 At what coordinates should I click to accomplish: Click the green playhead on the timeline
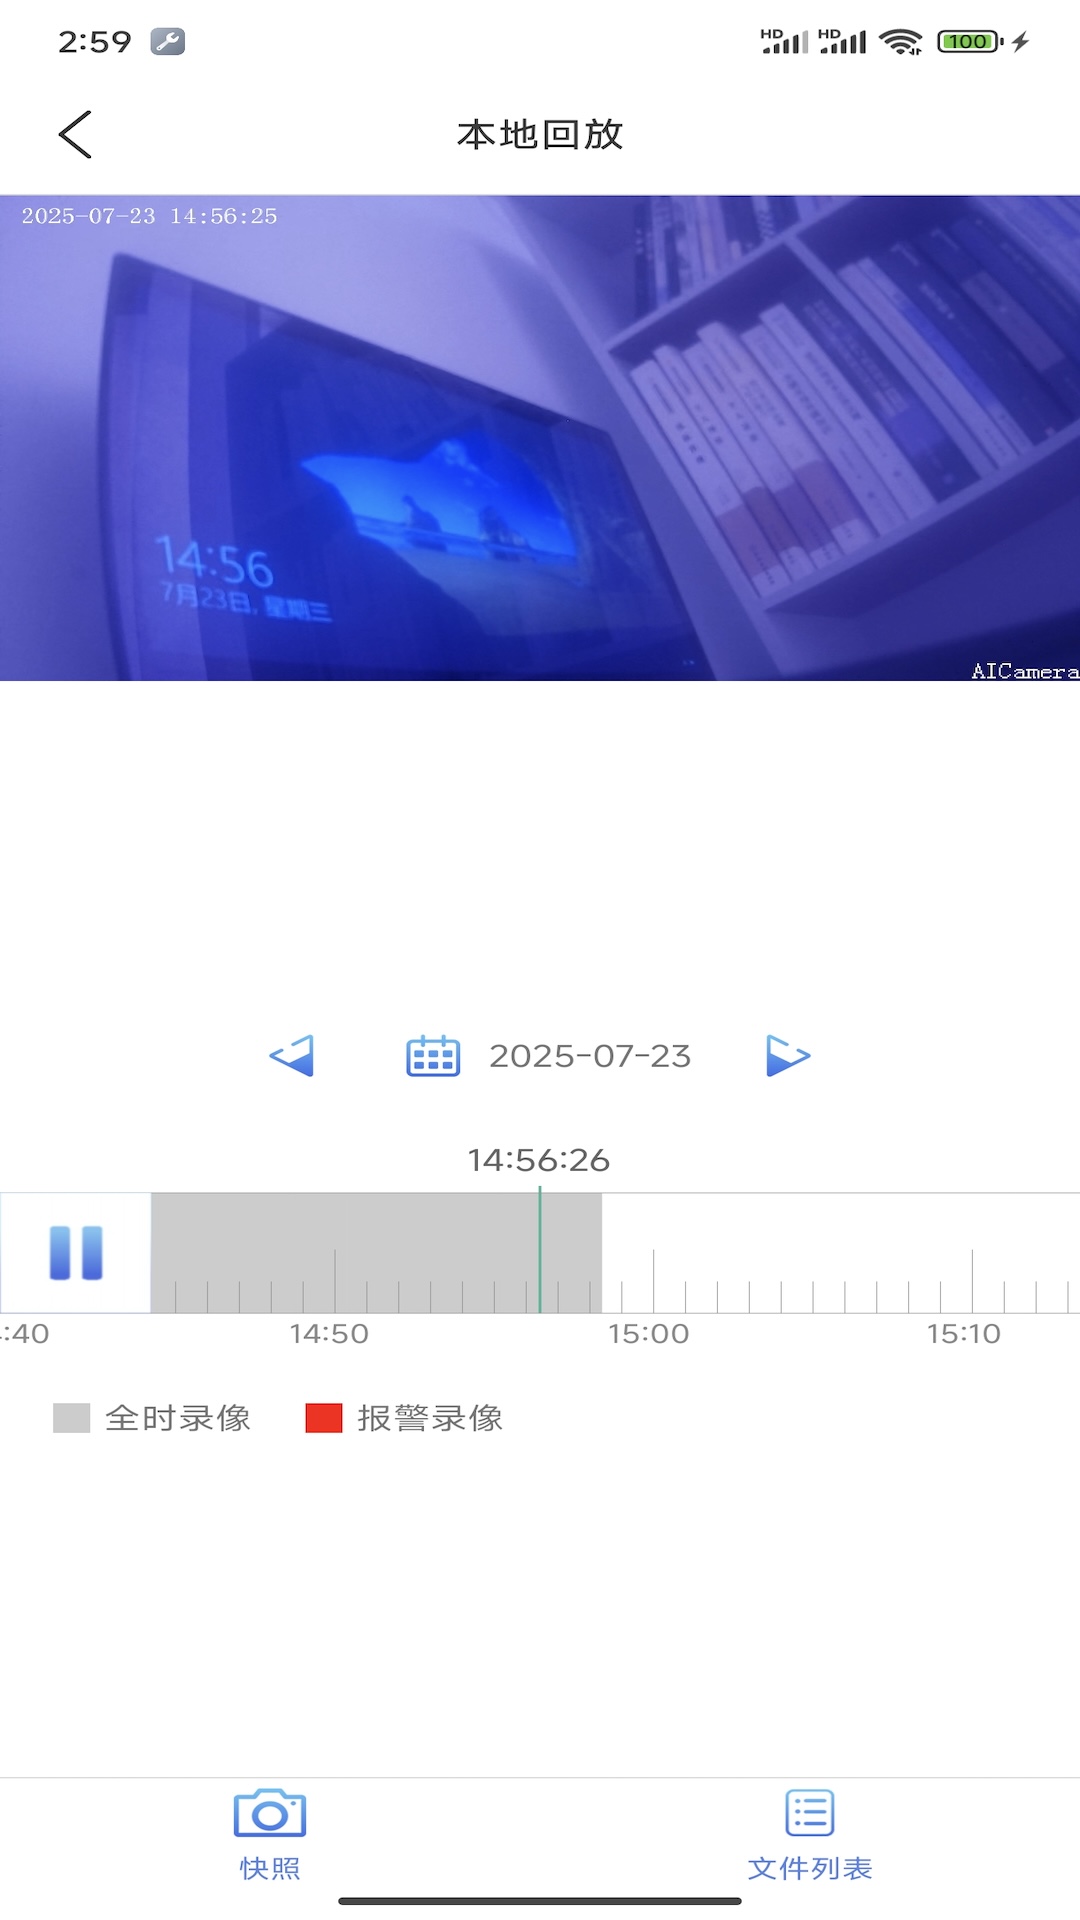540,1250
